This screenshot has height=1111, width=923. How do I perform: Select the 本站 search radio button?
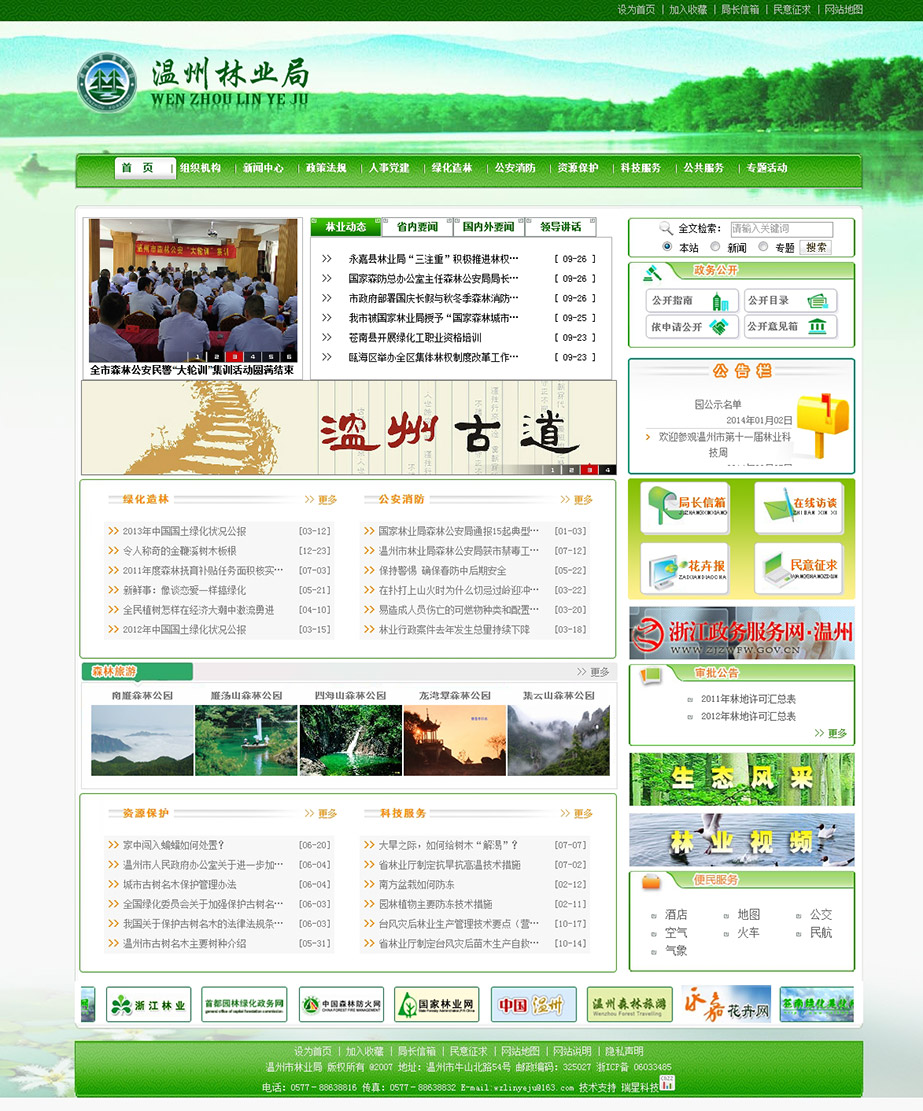click(667, 247)
